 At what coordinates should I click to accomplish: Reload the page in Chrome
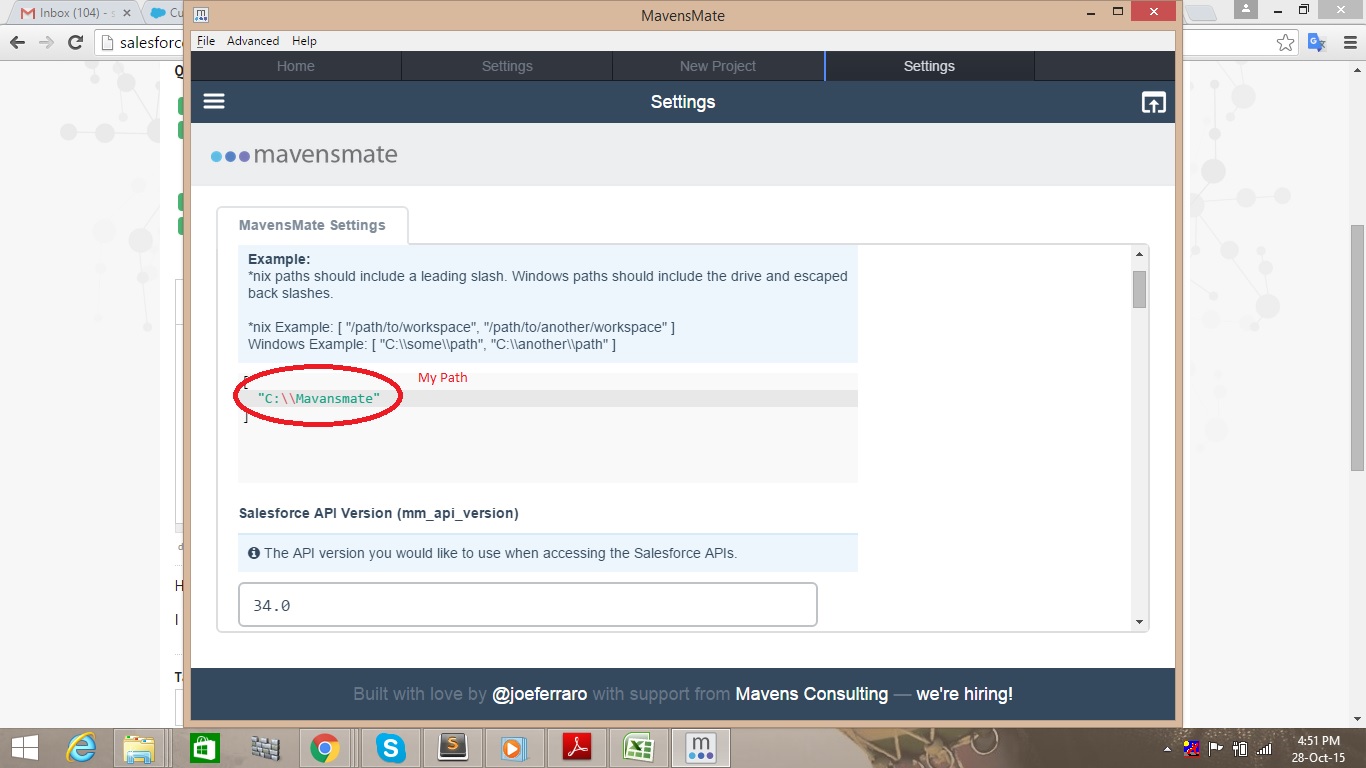(x=75, y=42)
